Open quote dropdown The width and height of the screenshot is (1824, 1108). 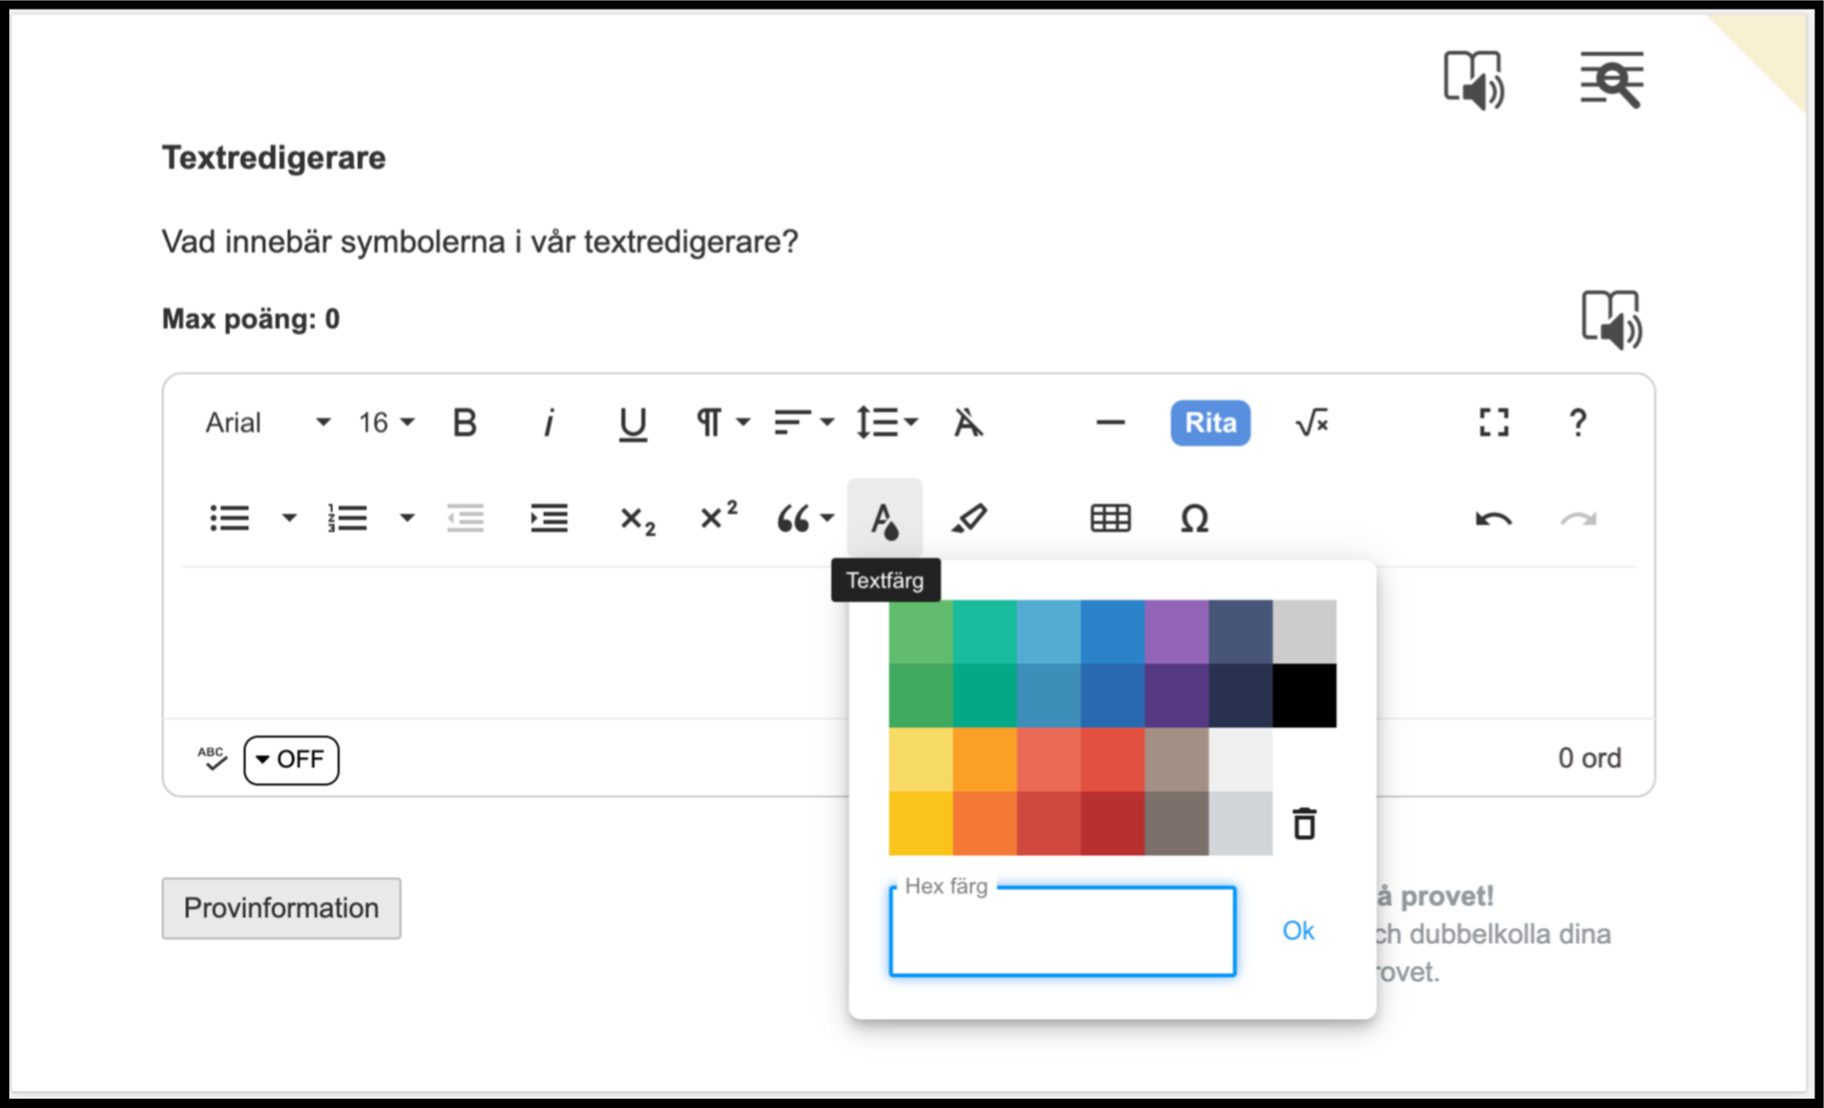(804, 518)
